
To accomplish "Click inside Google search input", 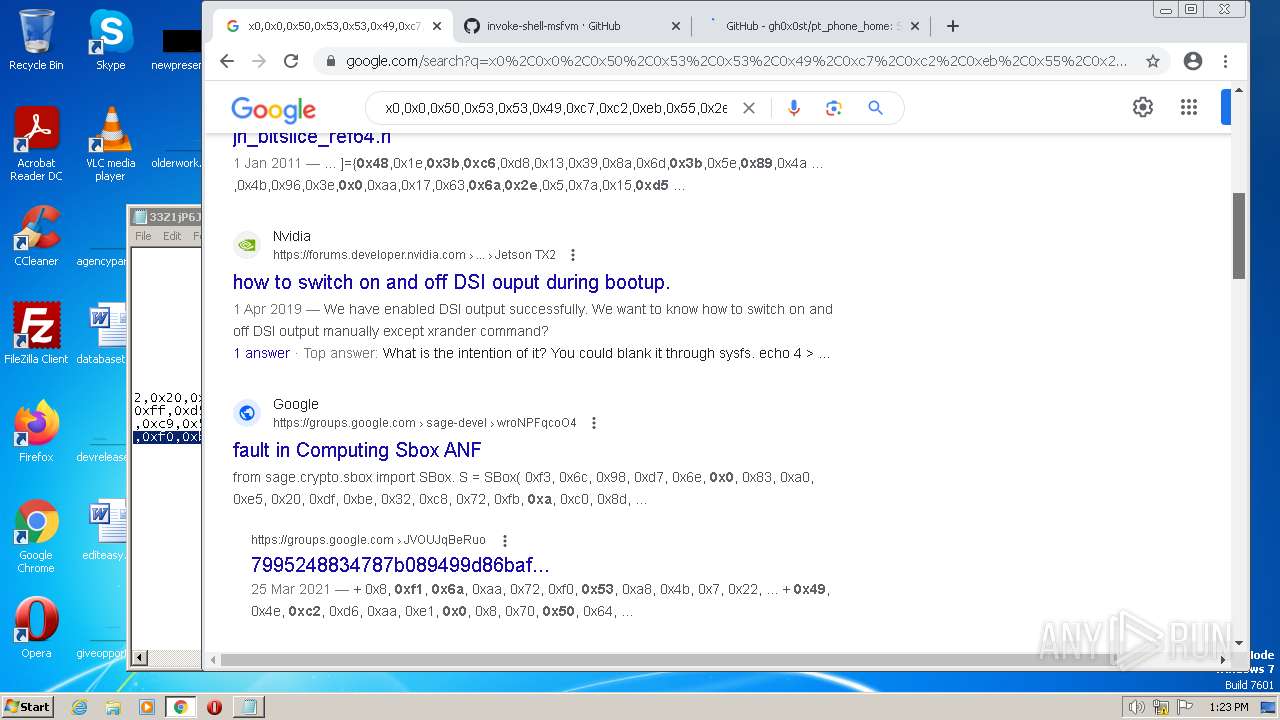I will tap(556, 108).
